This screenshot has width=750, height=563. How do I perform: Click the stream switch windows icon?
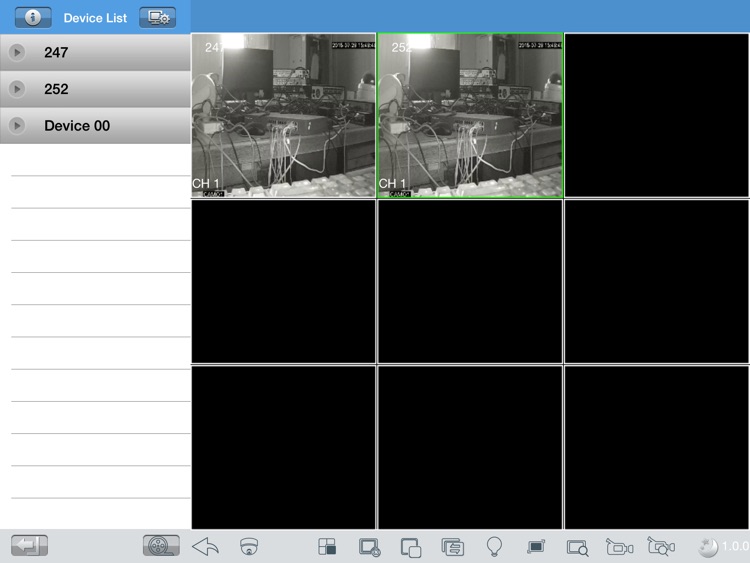click(x=452, y=547)
